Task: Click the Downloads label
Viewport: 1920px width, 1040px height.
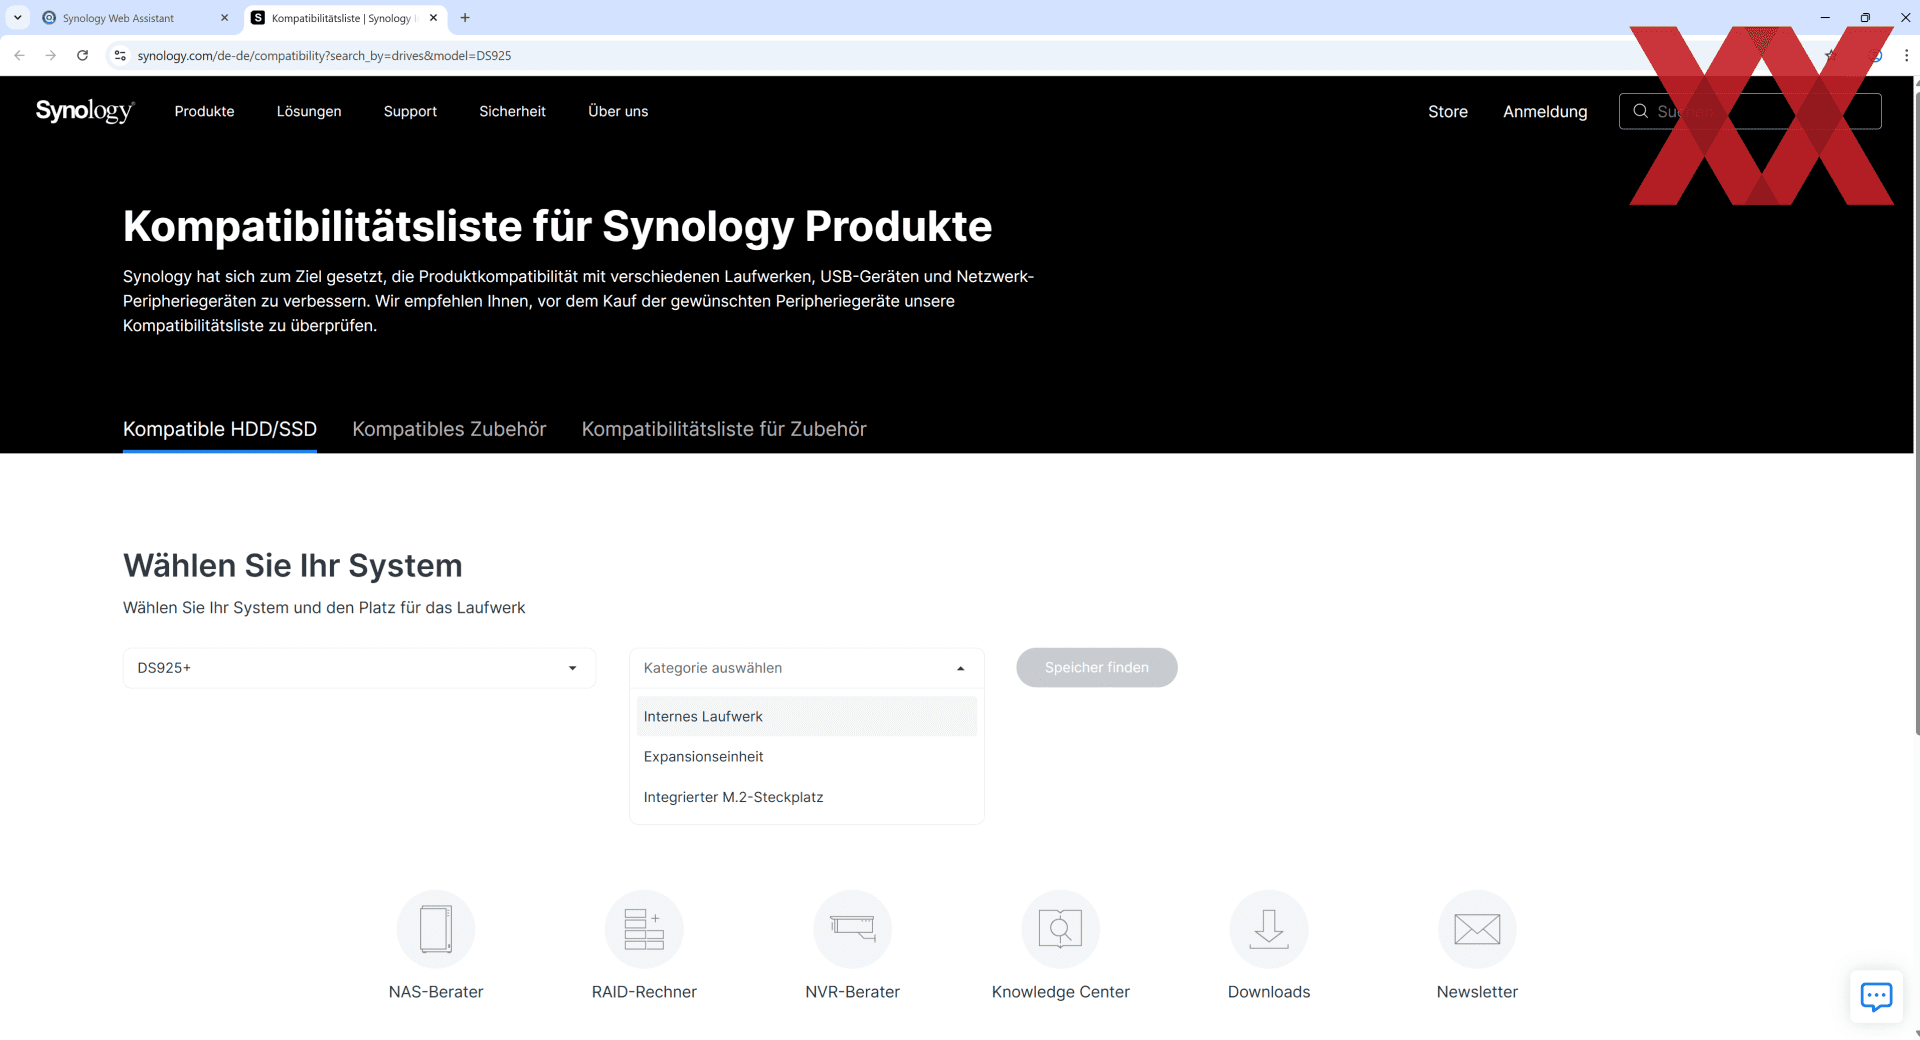Action: coord(1269,991)
